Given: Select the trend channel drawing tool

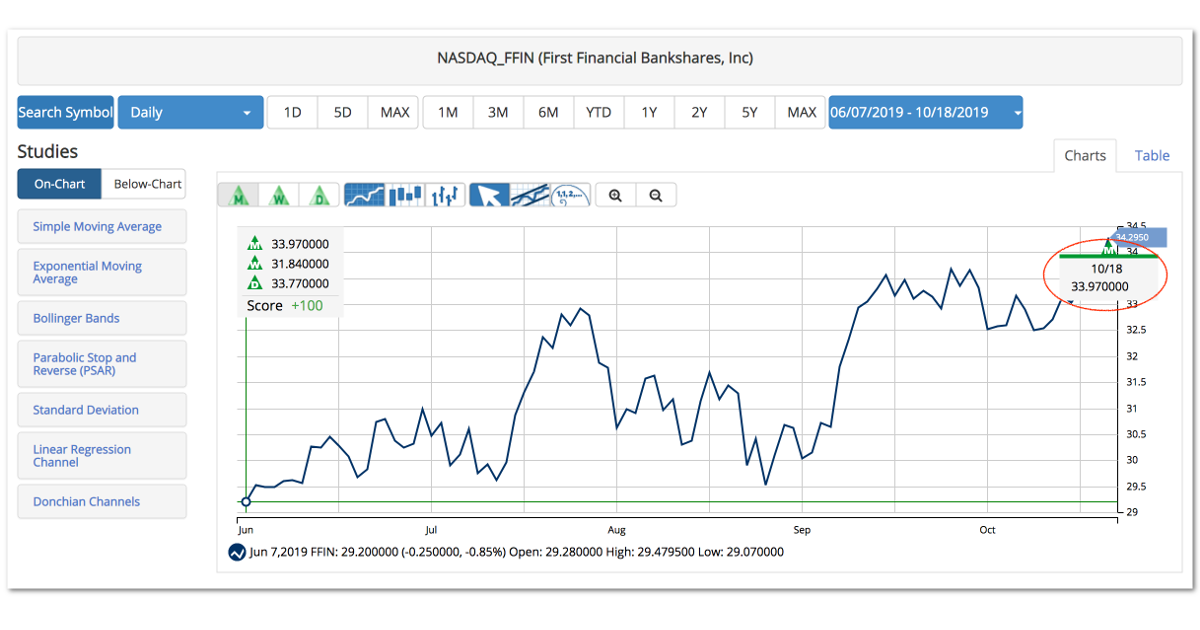Looking at the screenshot, I should 530,195.
